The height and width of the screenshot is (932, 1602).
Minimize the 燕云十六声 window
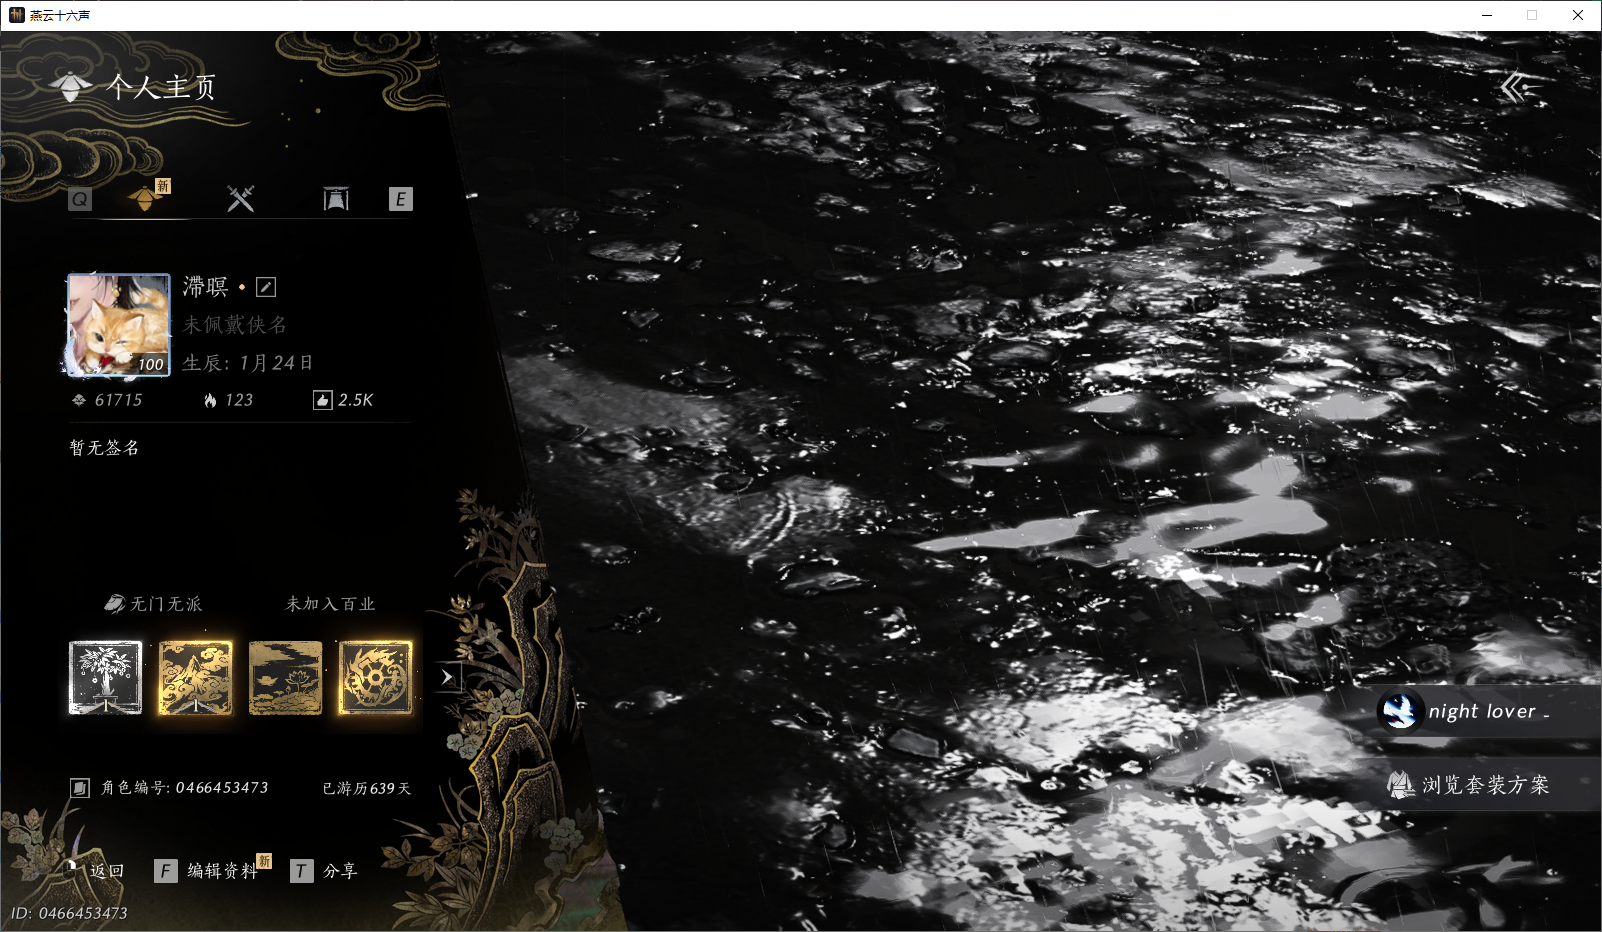(1487, 15)
